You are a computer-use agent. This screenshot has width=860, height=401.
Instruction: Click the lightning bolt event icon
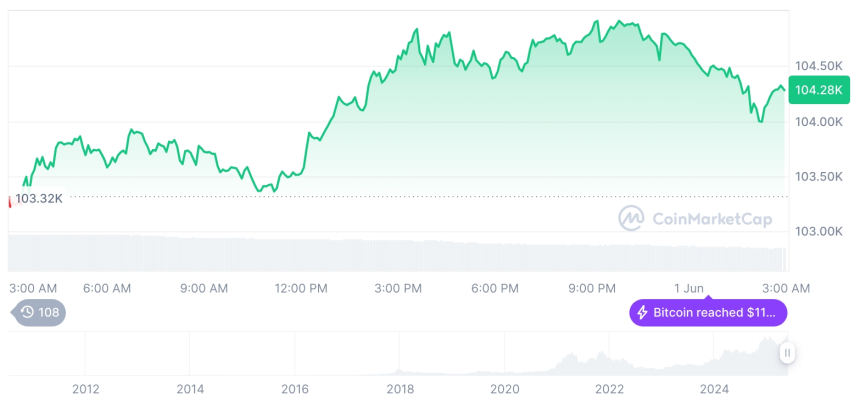pos(643,313)
